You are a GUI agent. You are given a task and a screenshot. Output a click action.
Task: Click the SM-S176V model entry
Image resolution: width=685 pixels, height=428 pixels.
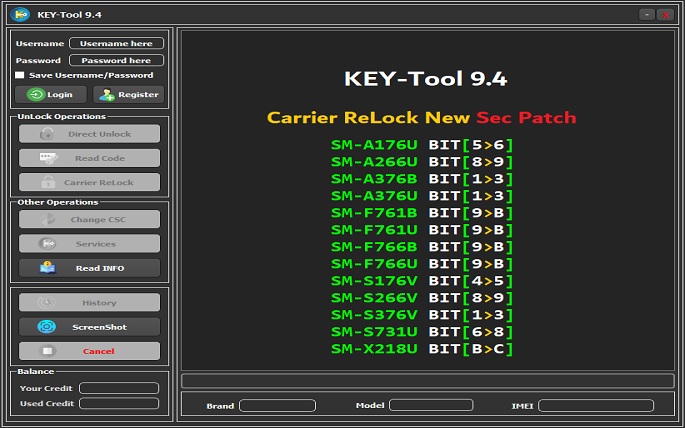pyautogui.click(x=374, y=281)
